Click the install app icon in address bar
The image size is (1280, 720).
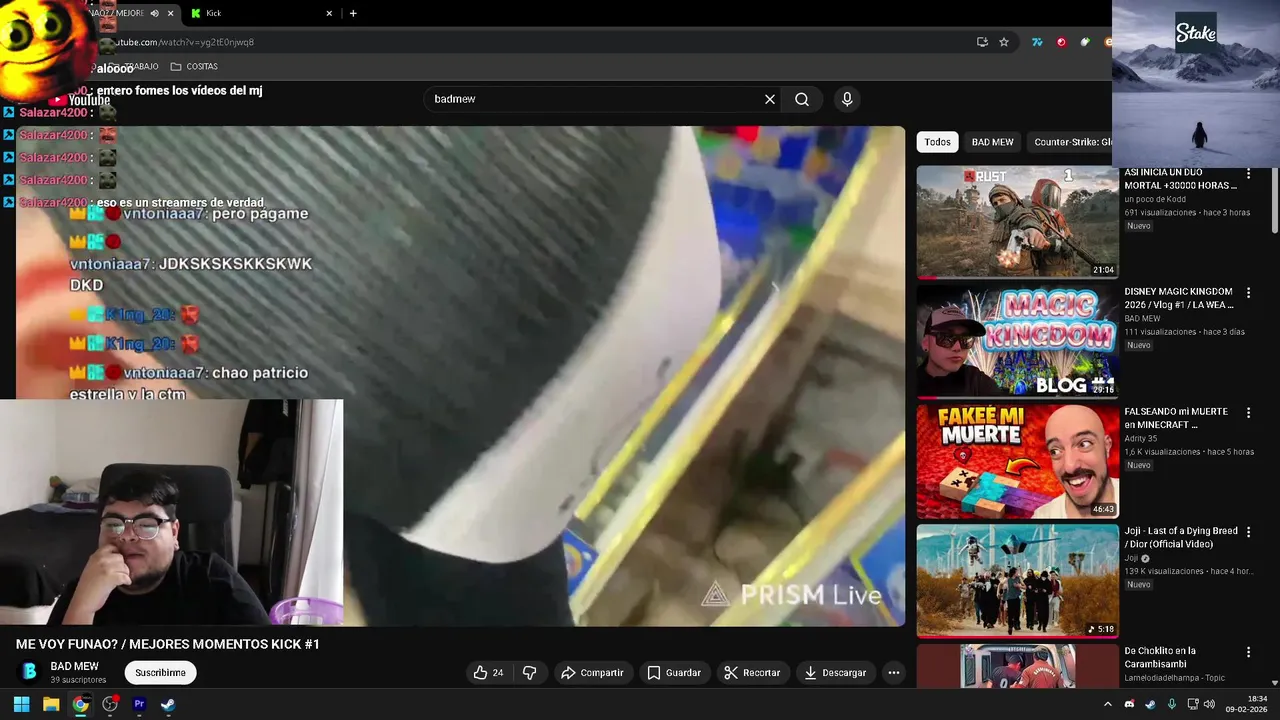[982, 42]
